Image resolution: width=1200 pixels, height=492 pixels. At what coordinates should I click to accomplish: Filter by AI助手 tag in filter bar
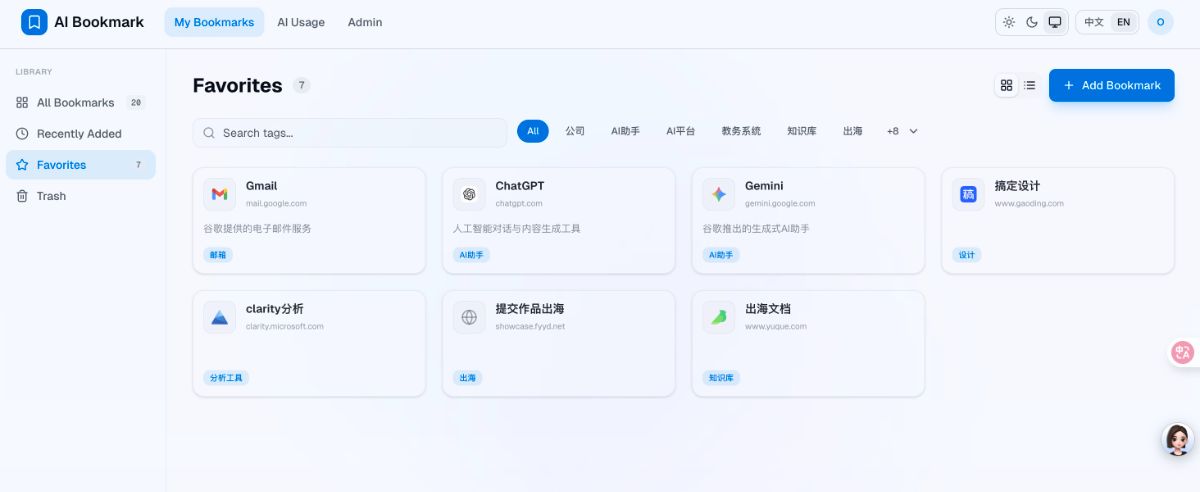pos(625,131)
